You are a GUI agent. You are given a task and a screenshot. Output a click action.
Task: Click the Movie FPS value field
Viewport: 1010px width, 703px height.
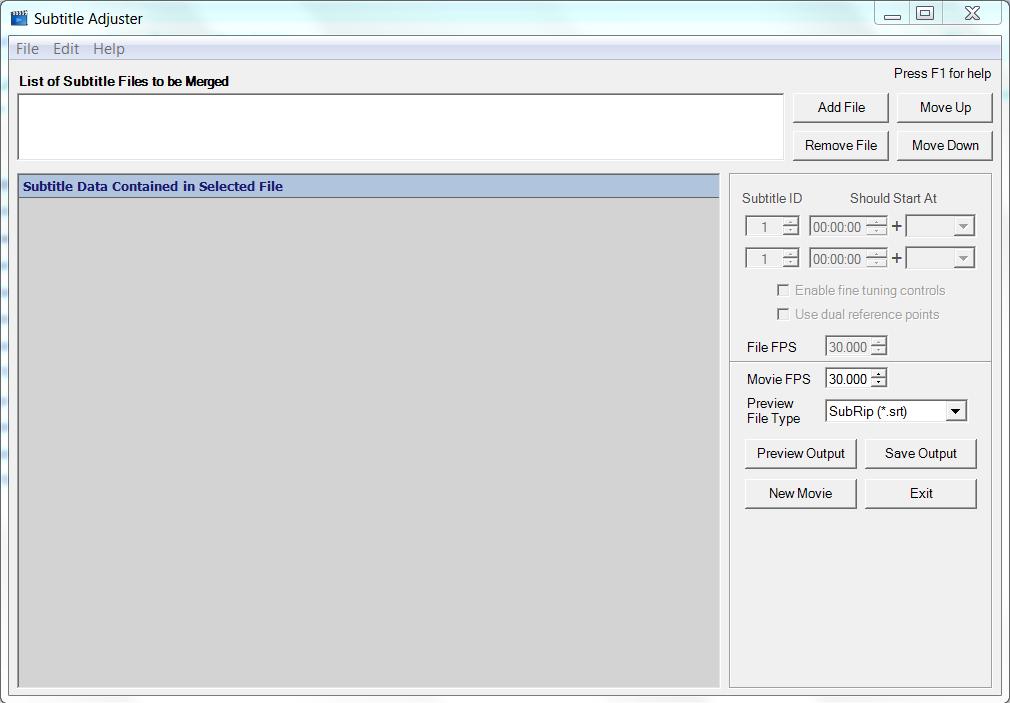pos(848,379)
